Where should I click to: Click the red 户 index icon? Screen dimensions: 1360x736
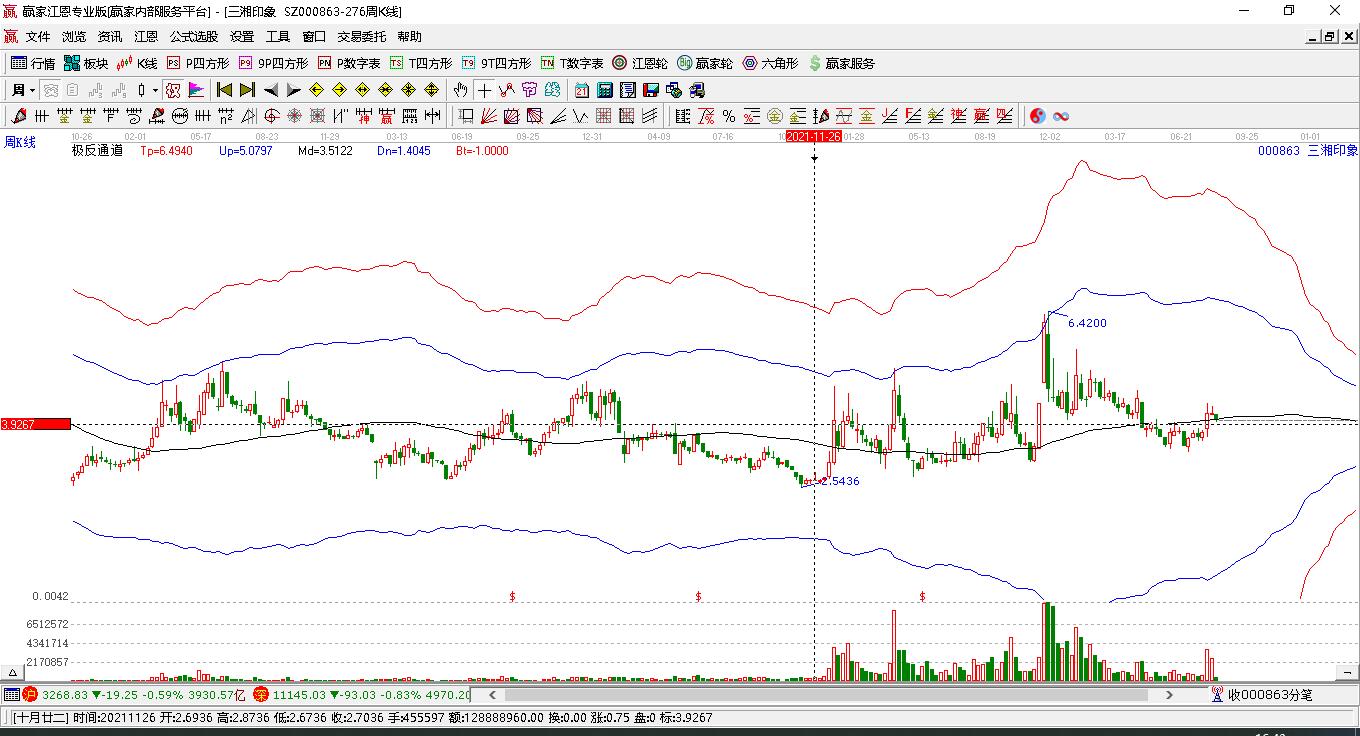point(29,694)
